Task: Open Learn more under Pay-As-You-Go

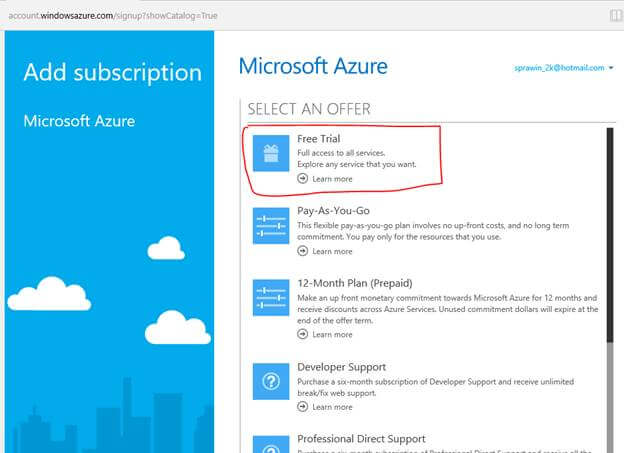Action: pyautogui.click(x=332, y=252)
